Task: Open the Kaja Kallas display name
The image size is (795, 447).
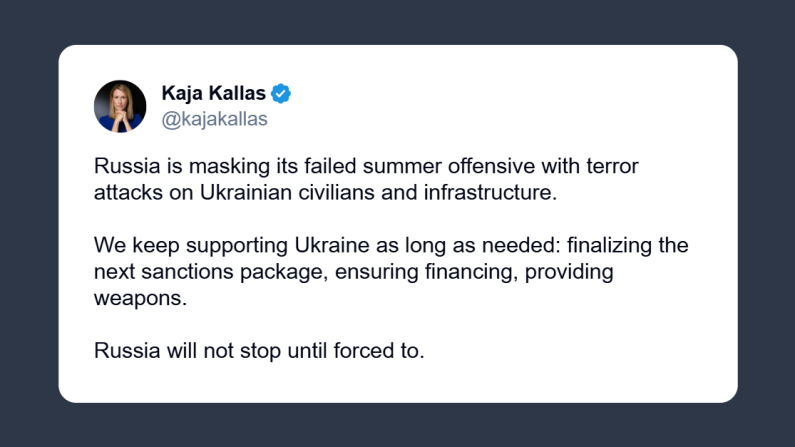Action: pyautogui.click(x=213, y=94)
